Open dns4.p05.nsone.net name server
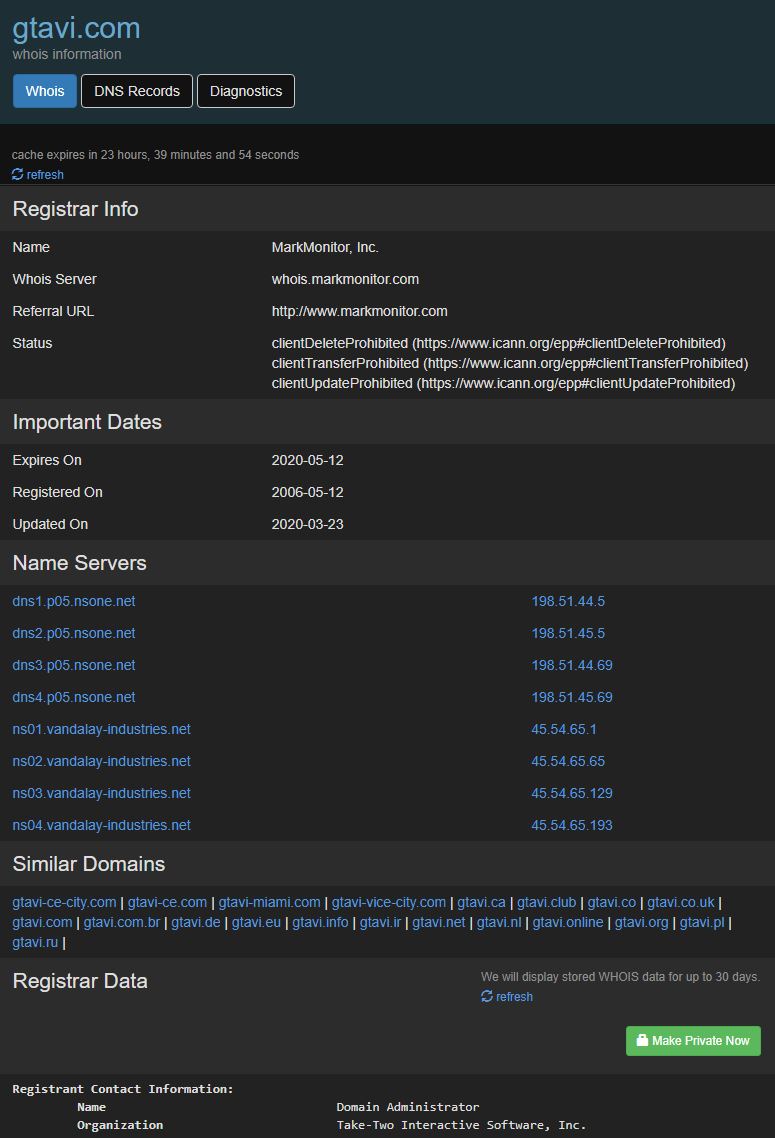The image size is (775, 1138). 74,697
